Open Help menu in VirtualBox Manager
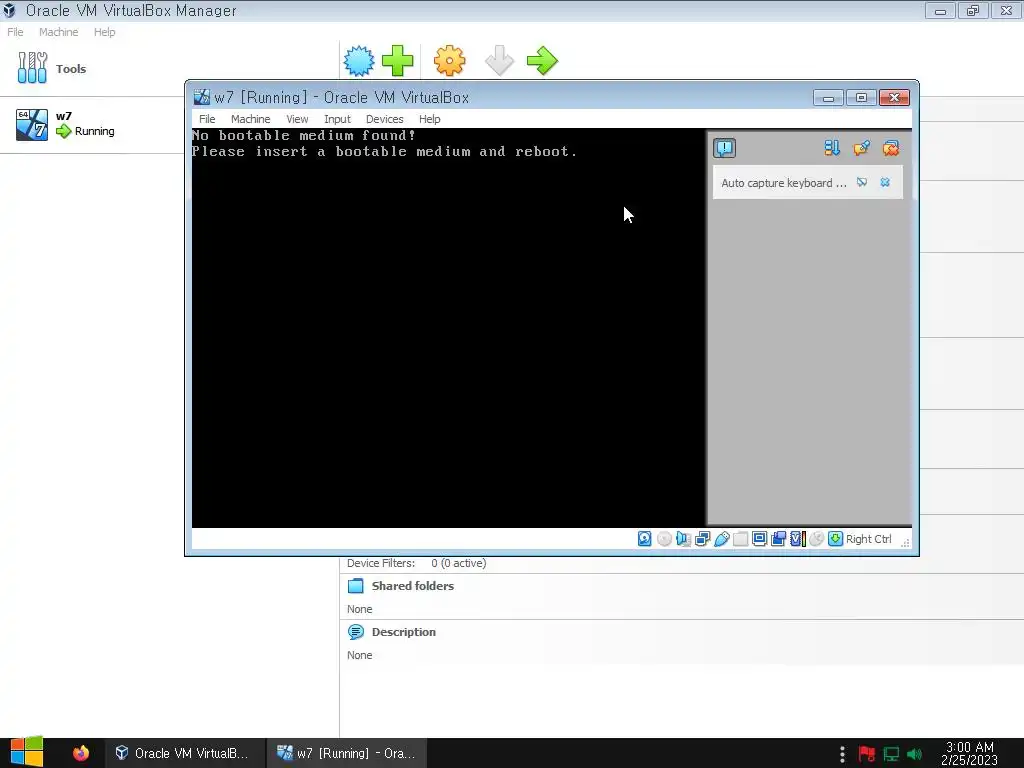This screenshot has width=1024, height=768. (x=104, y=32)
